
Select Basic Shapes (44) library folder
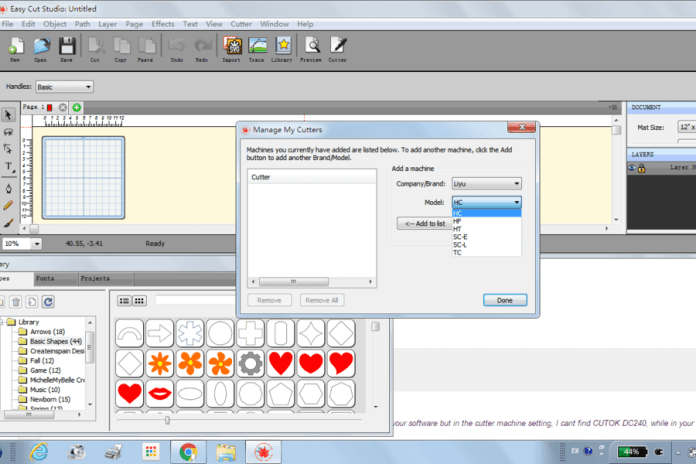point(56,341)
